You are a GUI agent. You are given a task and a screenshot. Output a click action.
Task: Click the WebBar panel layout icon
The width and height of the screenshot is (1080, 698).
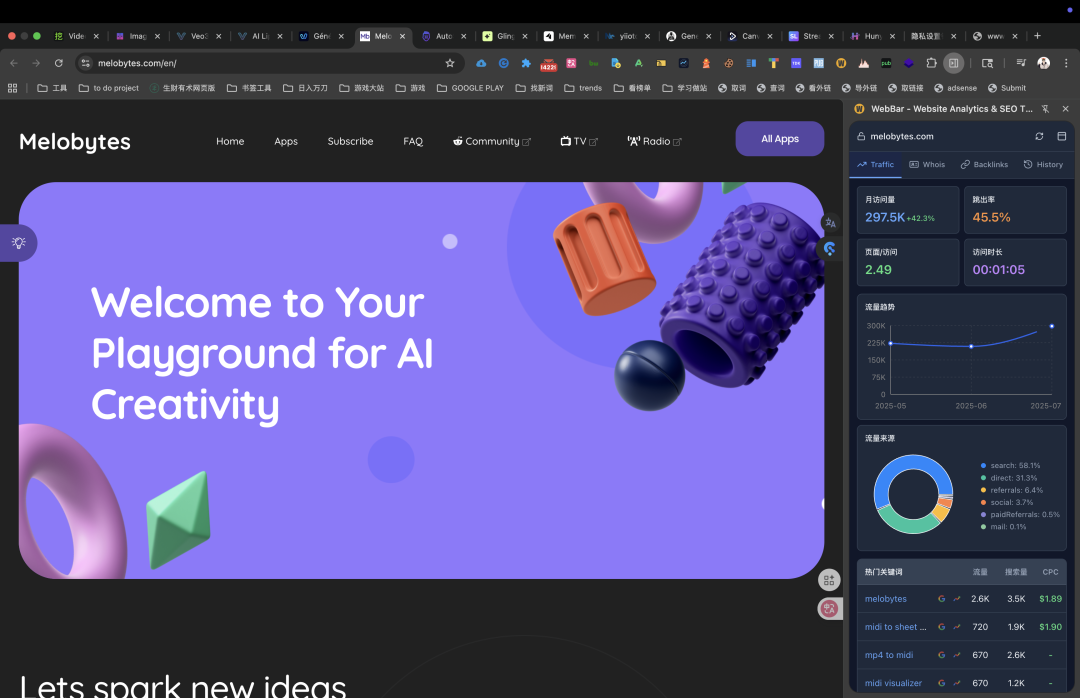point(1061,136)
